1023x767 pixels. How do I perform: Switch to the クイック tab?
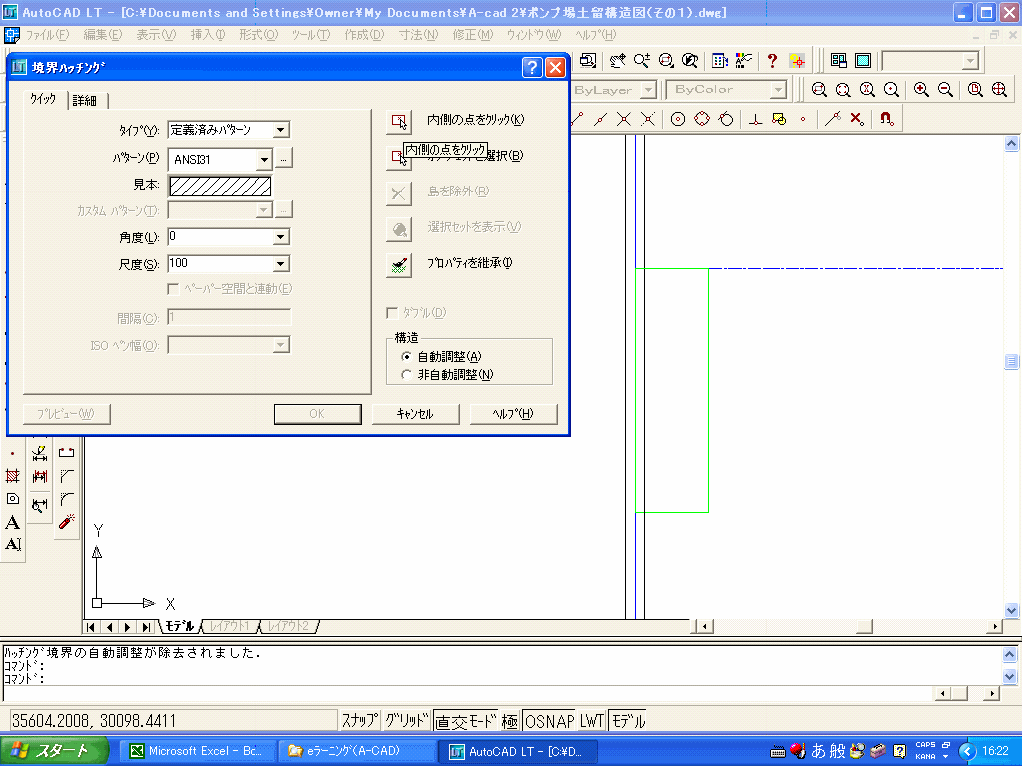[x=43, y=99]
